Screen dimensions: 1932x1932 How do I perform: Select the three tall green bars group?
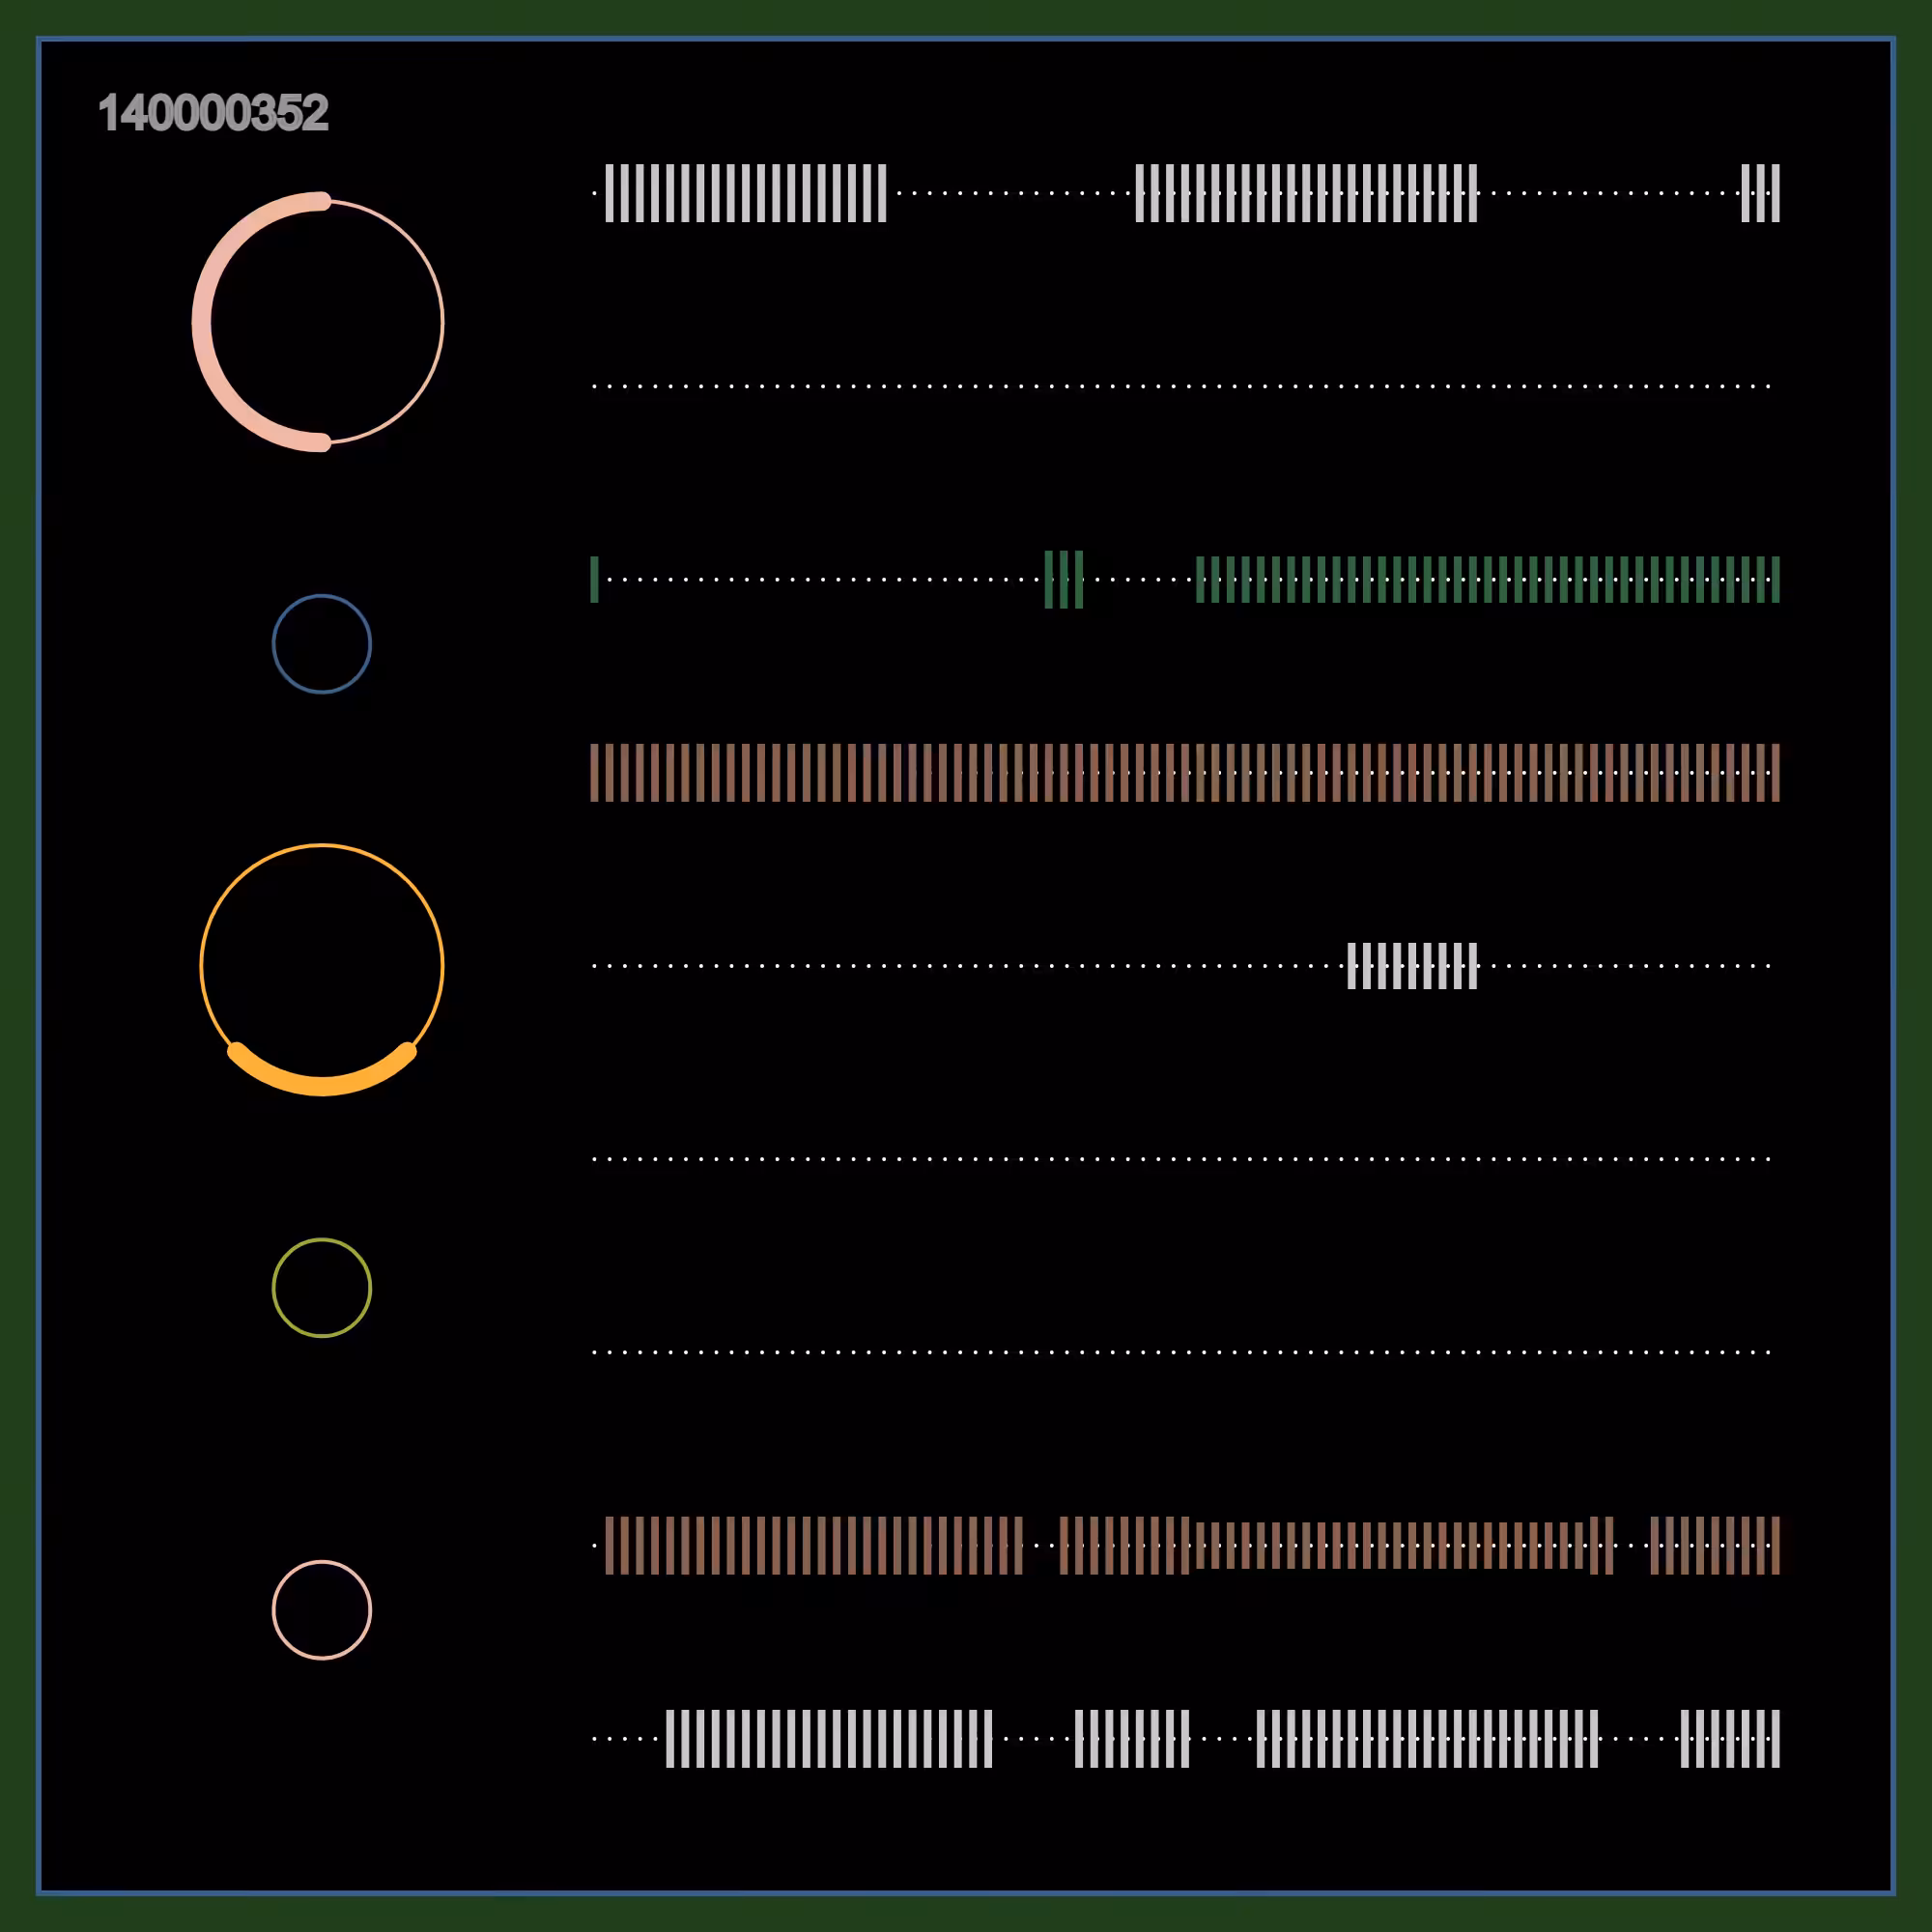pyautogui.click(x=1064, y=580)
